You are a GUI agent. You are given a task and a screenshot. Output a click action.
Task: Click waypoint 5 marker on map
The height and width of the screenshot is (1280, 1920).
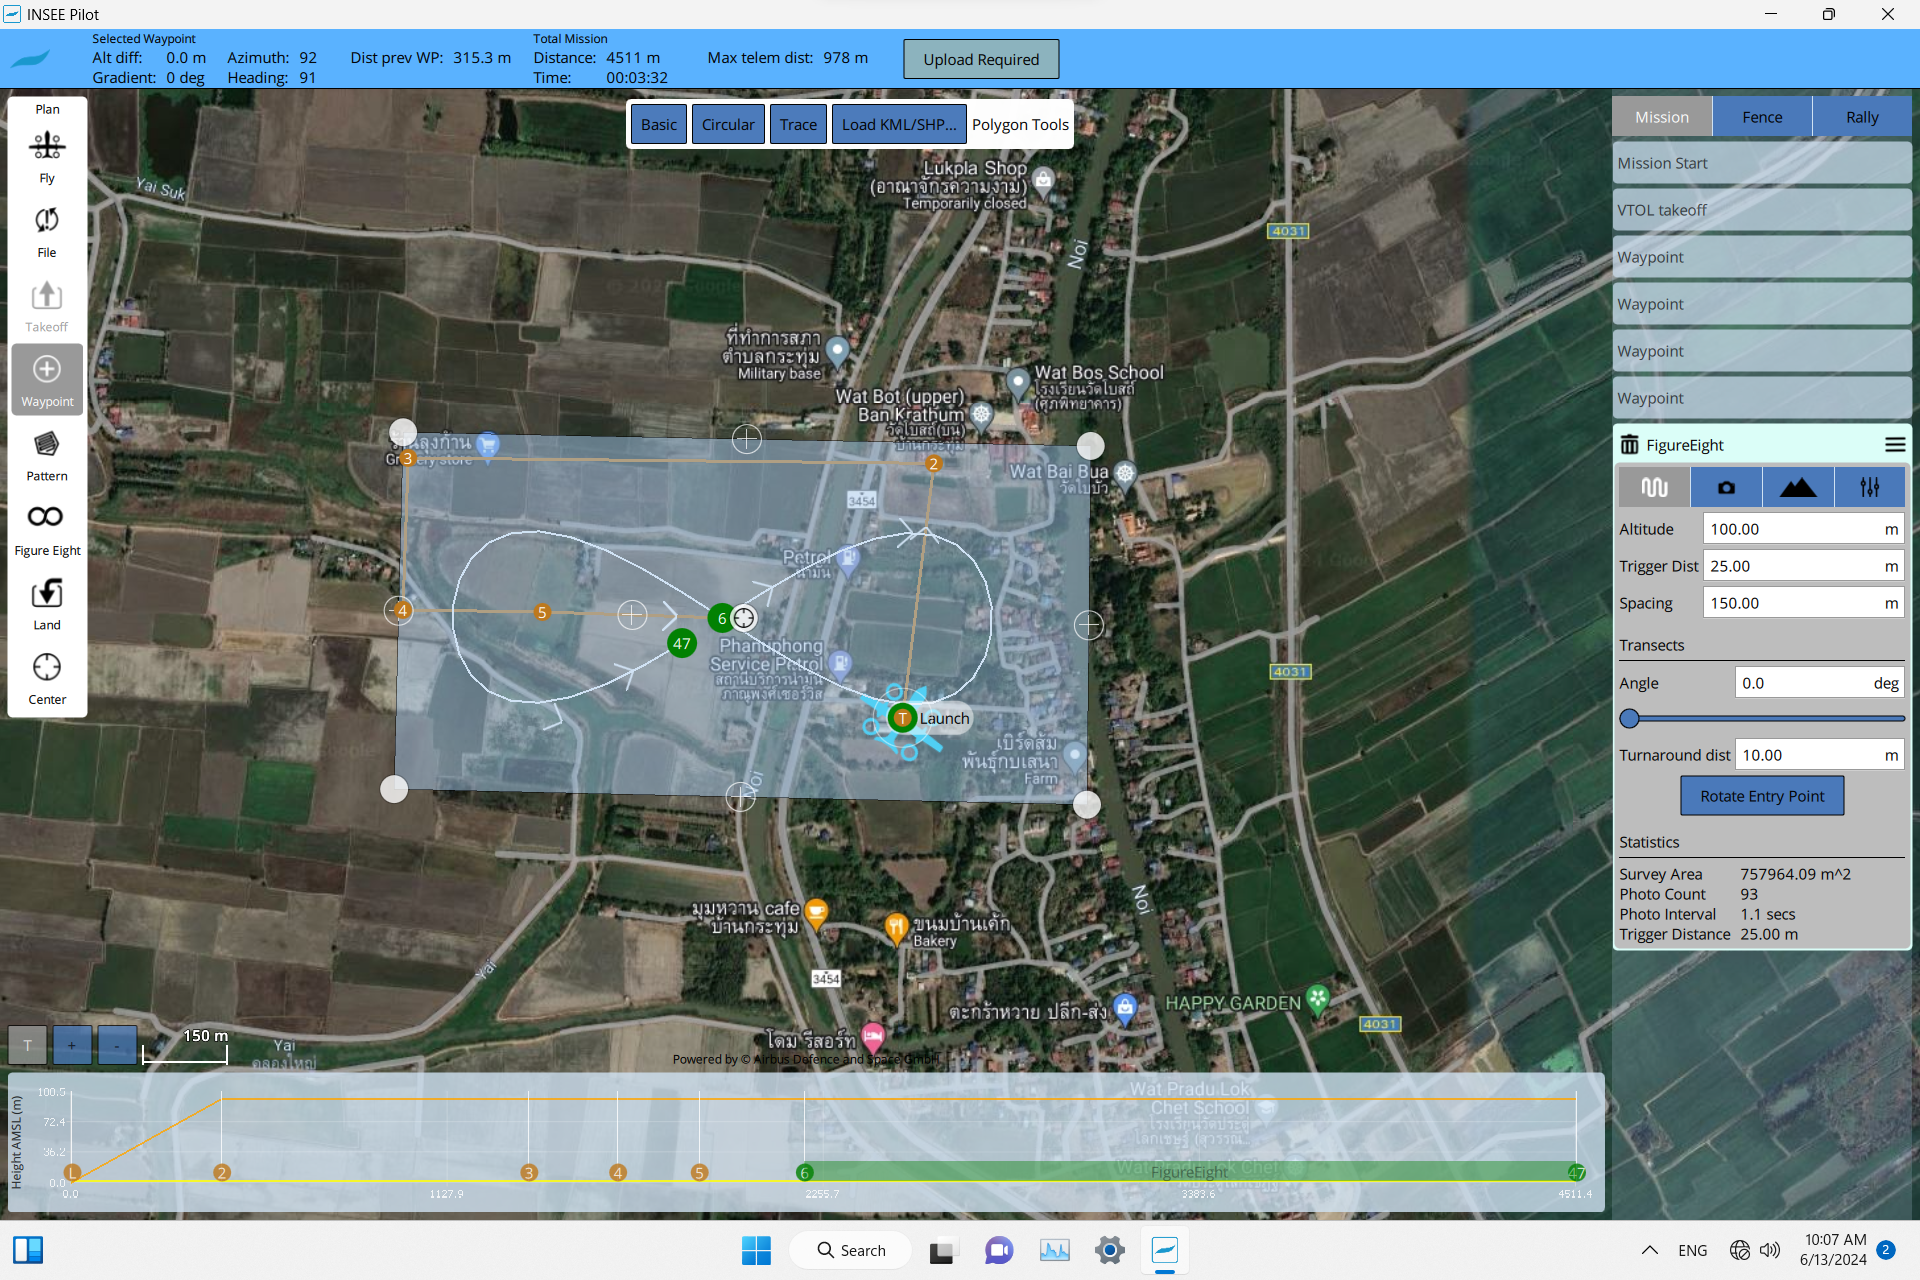pyautogui.click(x=542, y=612)
